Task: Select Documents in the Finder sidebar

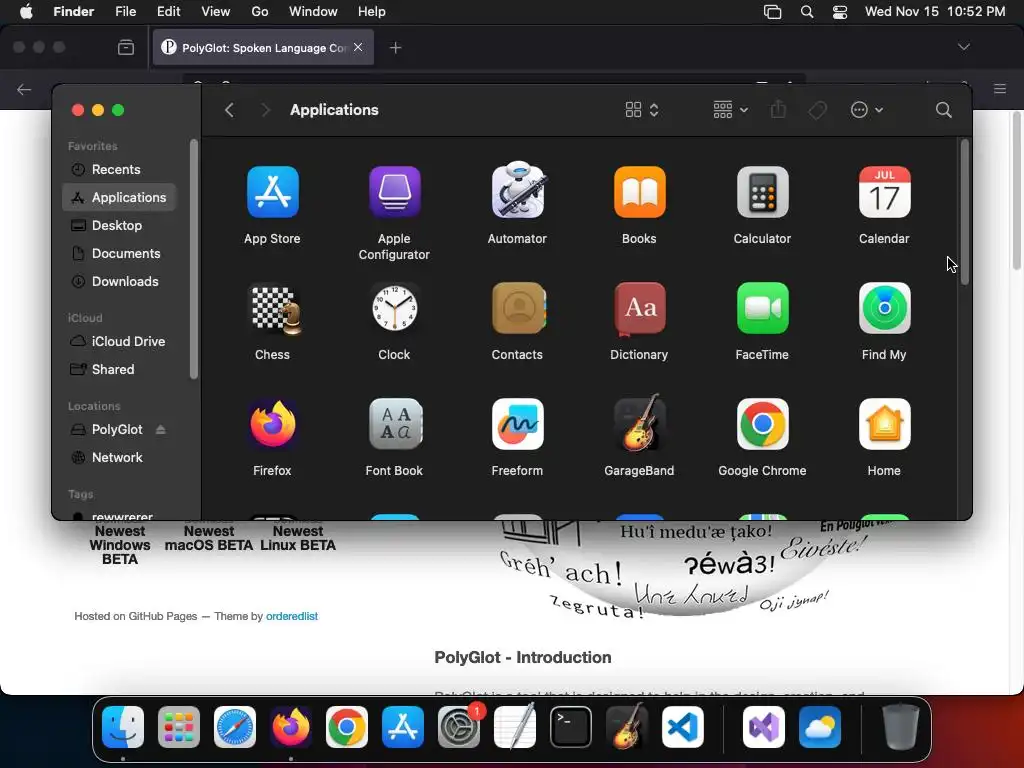Action: pos(119,253)
